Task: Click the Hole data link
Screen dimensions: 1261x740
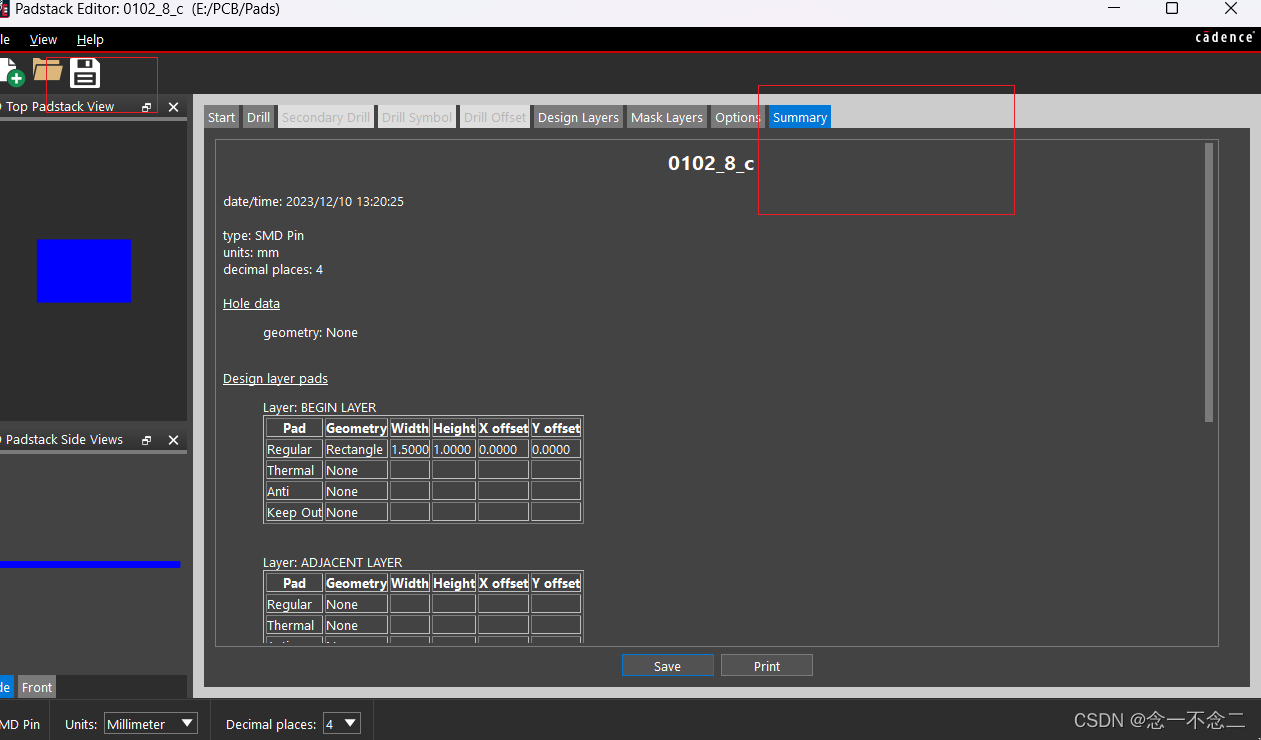Action: tap(251, 303)
